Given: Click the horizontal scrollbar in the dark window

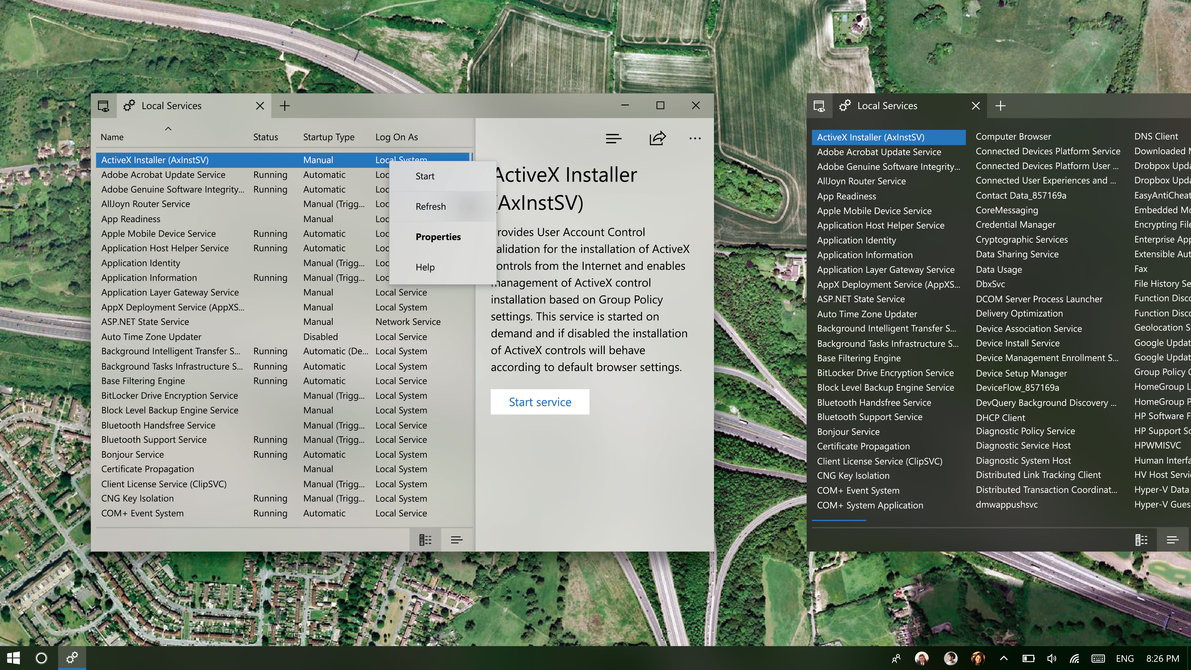Looking at the screenshot, I should point(839,520).
